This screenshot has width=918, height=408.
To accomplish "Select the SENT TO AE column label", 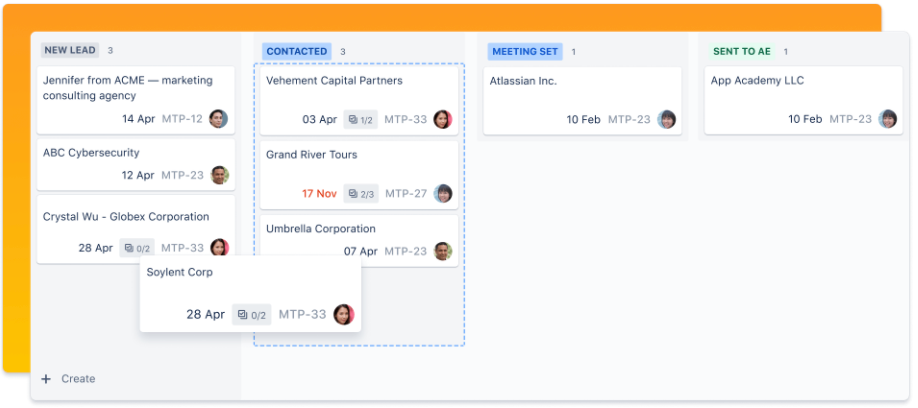I will pos(742,51).
